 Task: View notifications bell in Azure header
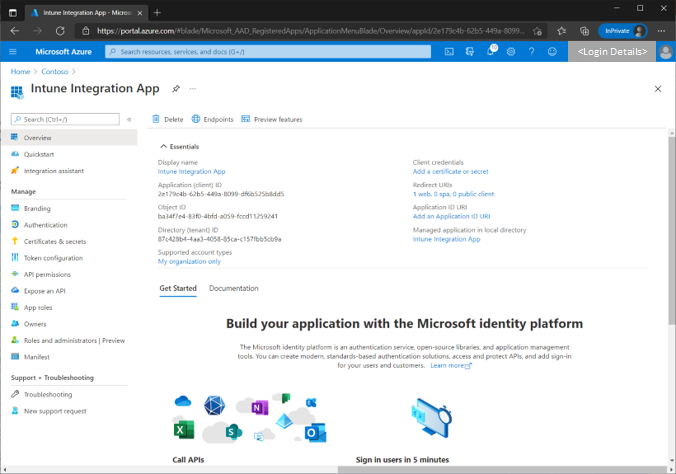click(x=491, y=51)
